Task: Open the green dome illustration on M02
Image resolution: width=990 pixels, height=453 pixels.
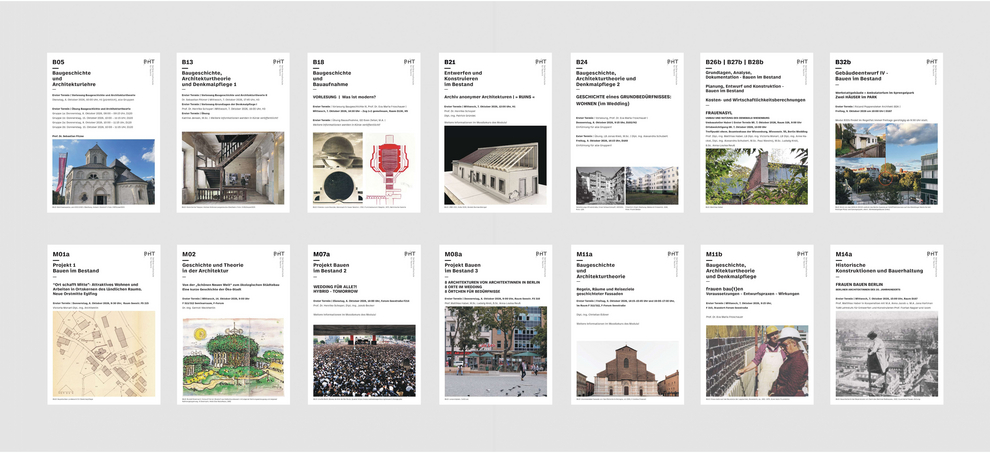Action: (x=233, y=357)
